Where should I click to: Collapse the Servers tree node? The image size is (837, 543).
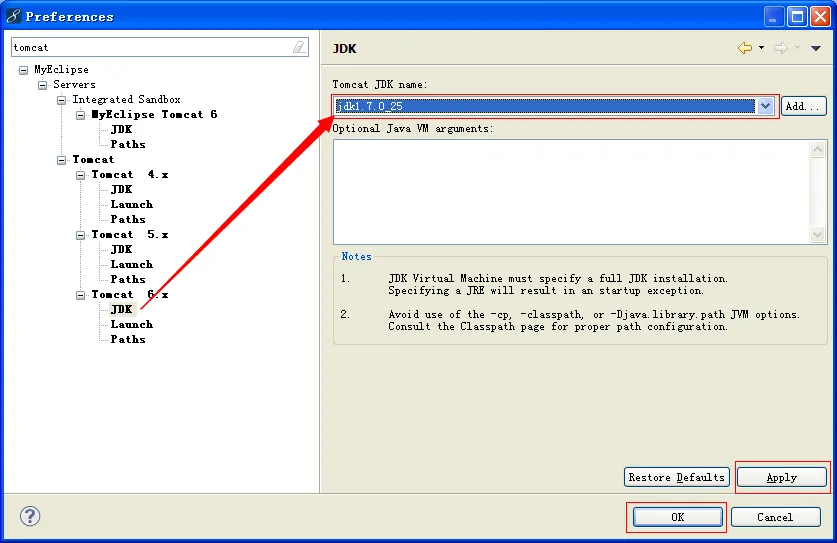[43, 85]
